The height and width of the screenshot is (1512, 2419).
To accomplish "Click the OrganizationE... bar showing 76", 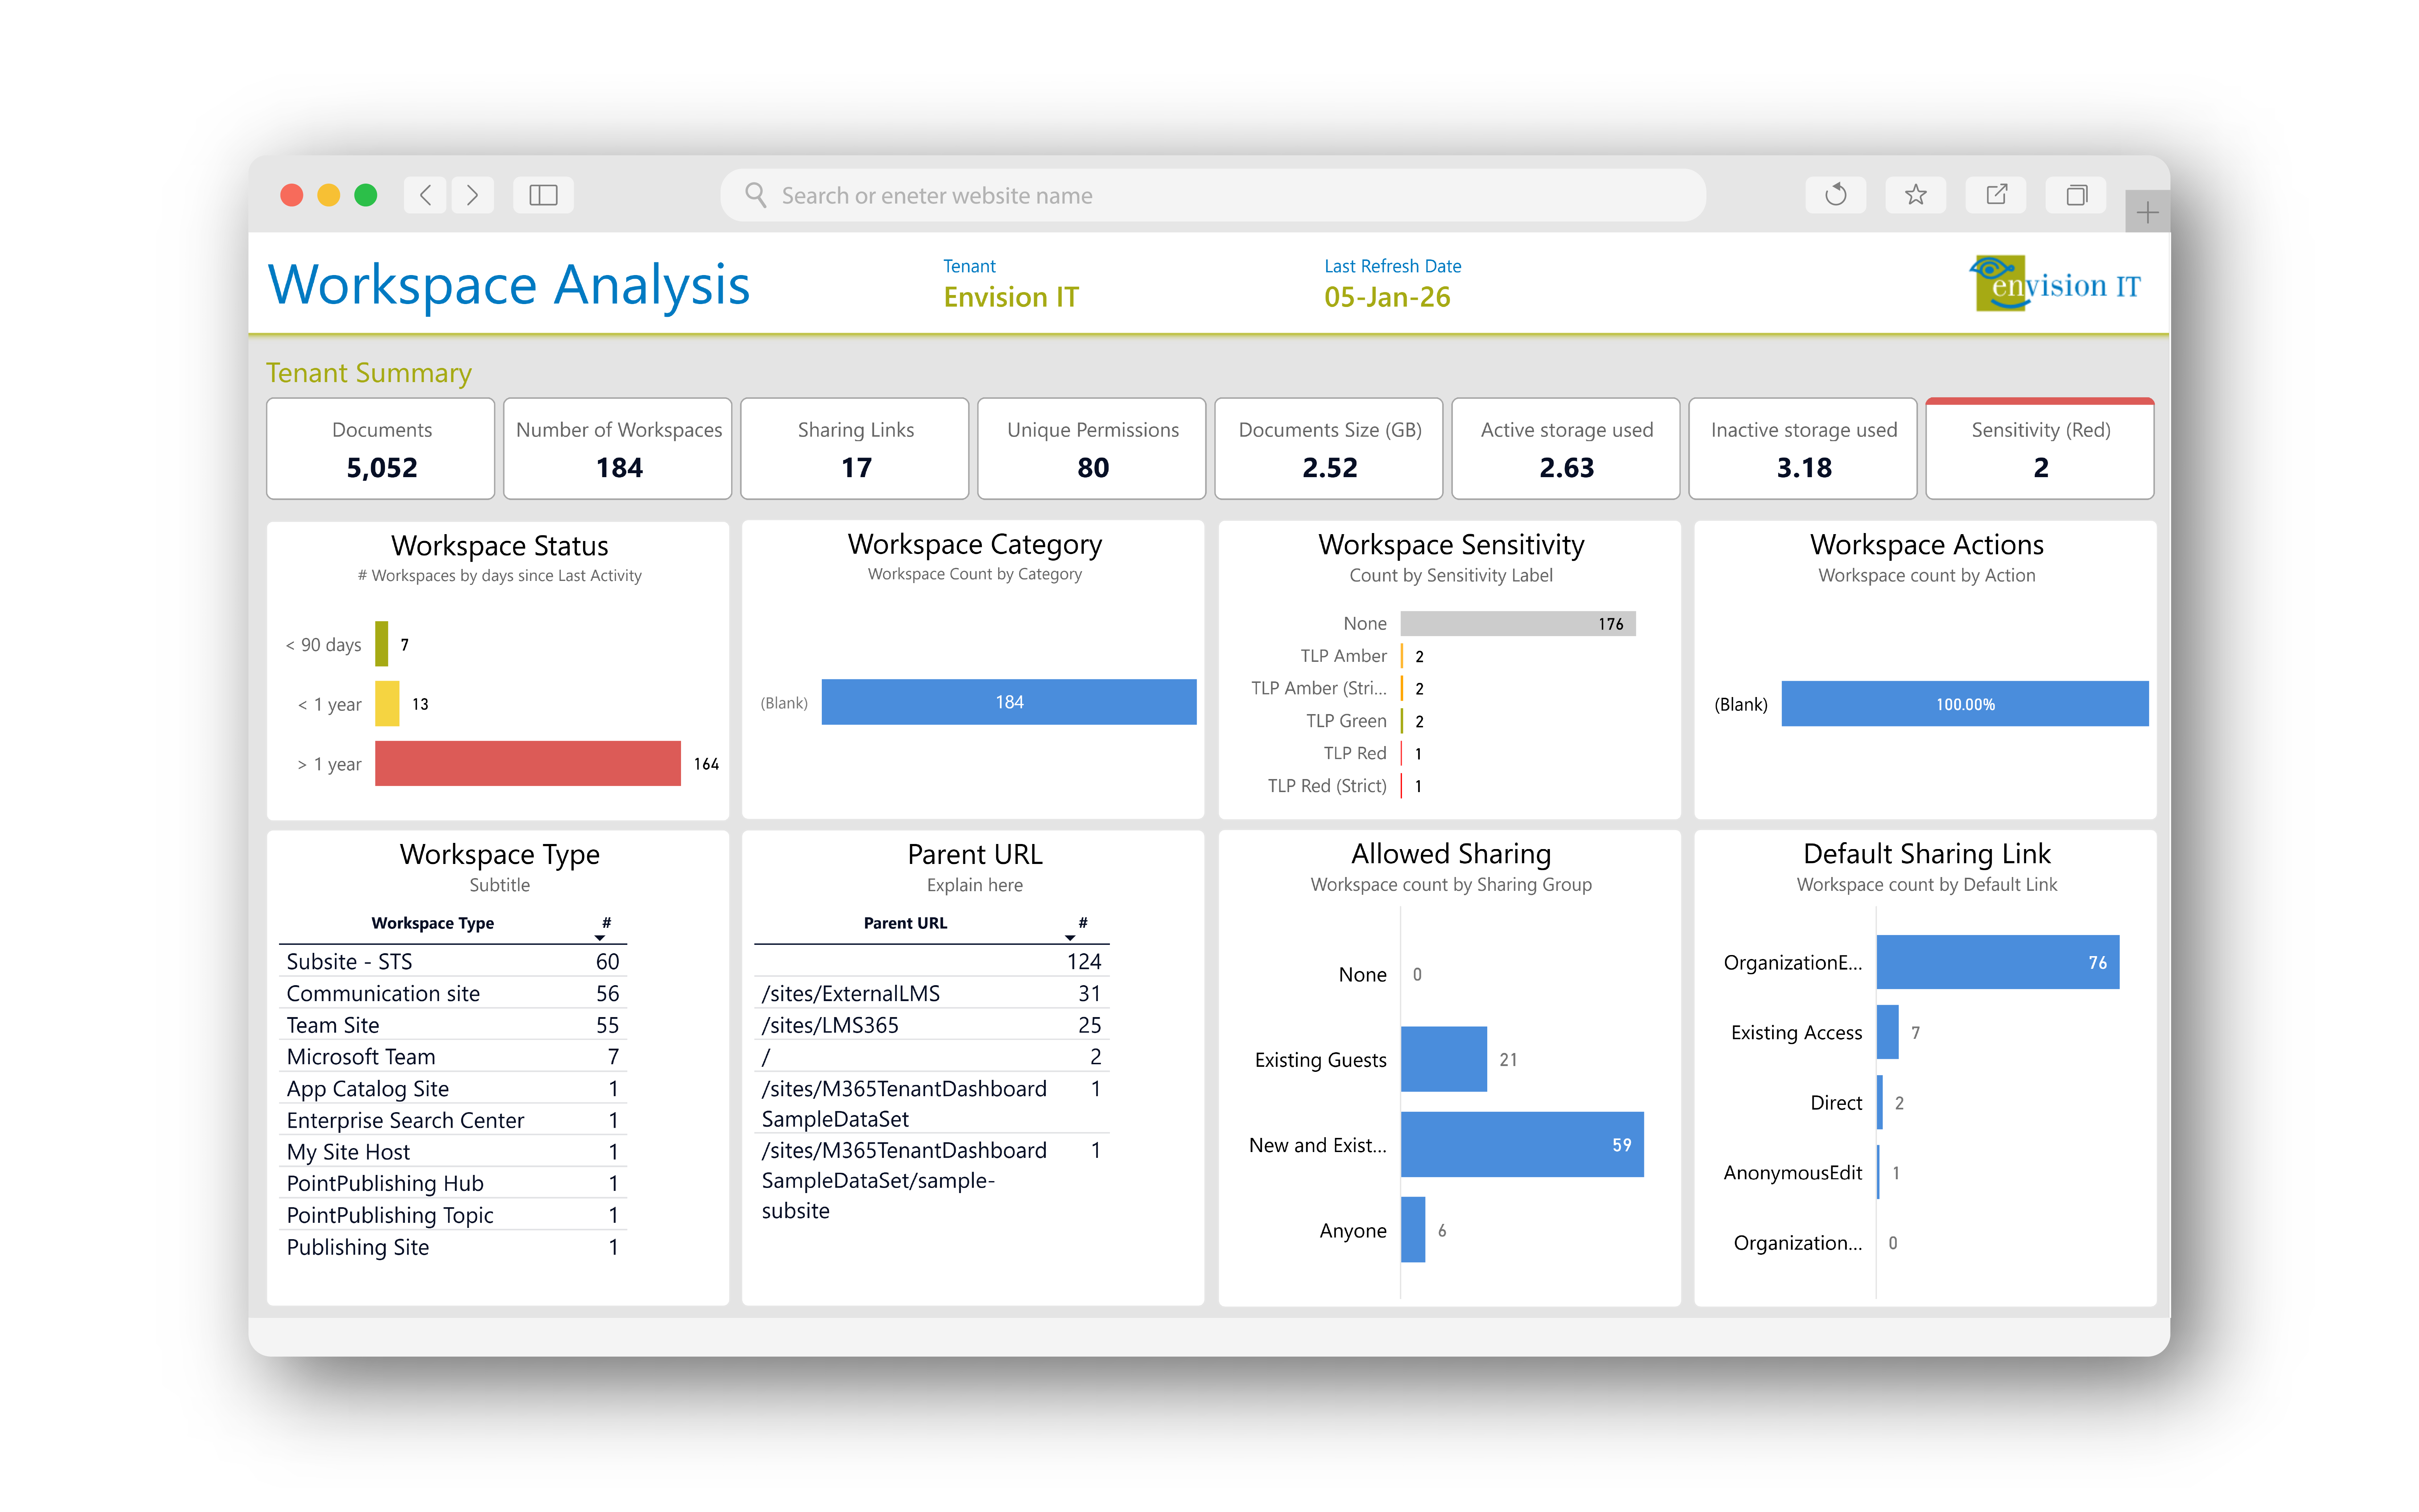I will click(1998, 962).
